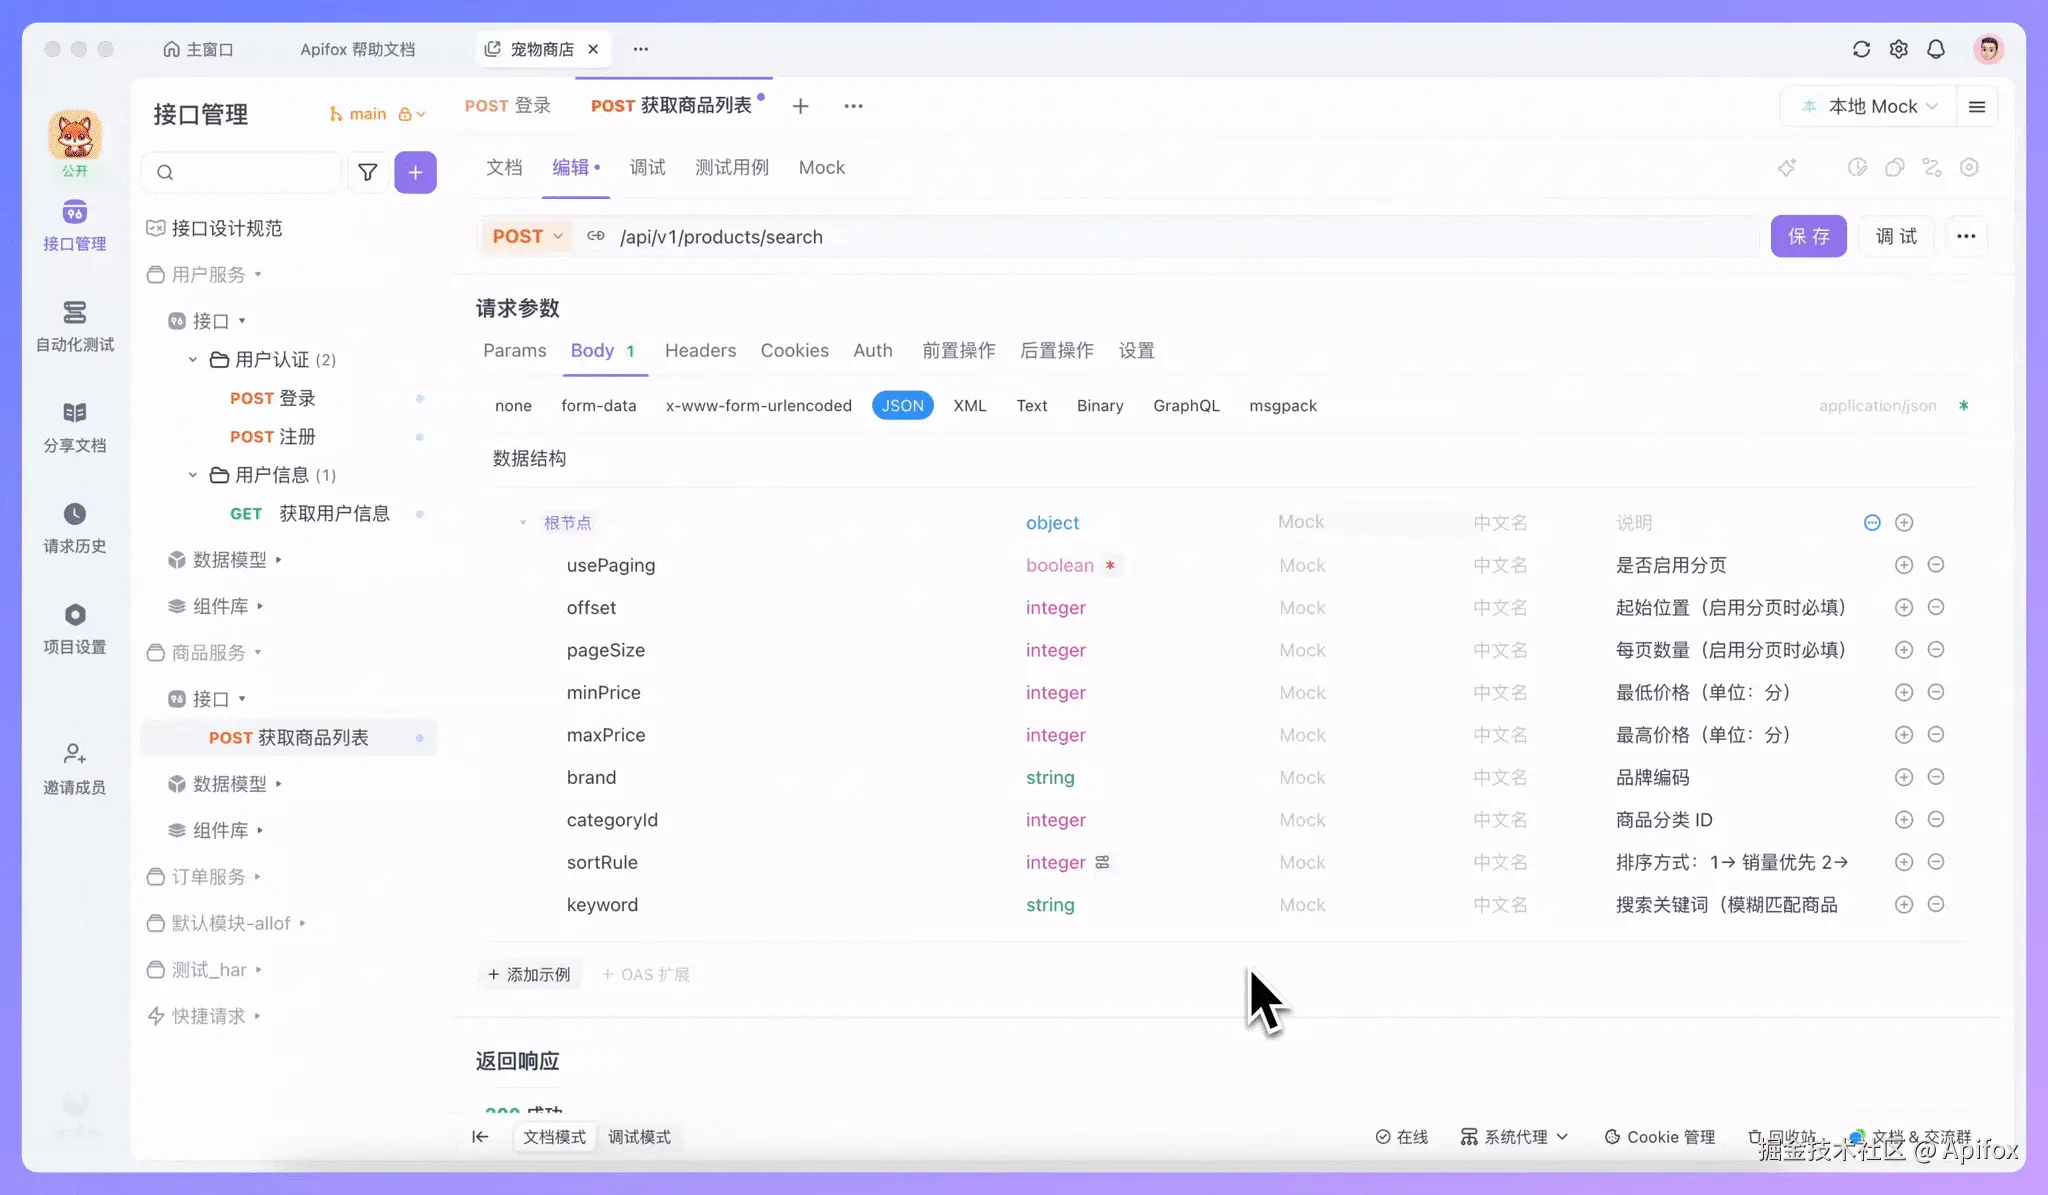Select form-data body type
Image resolution: width=2048 pixels, height=1195 pixels.
click(598, 405)
